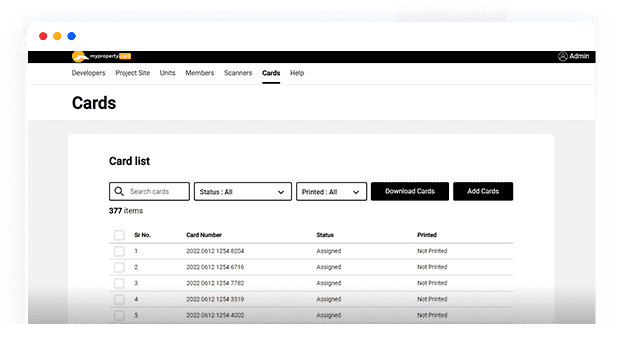Click the Admin user profile icon
Viewport: 624px width, 361px height.
tap(562, 57)
